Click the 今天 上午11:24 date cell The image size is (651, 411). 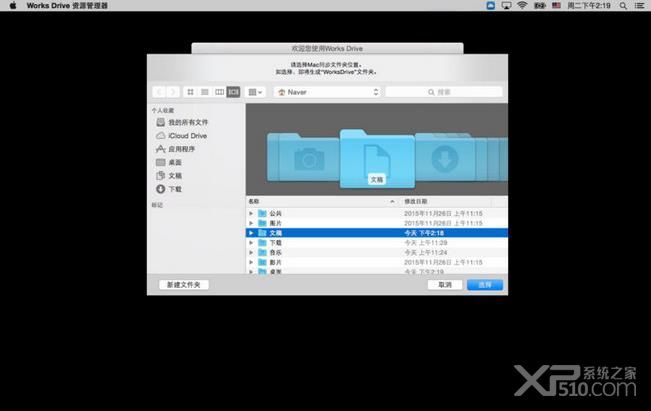click(426, 252)
